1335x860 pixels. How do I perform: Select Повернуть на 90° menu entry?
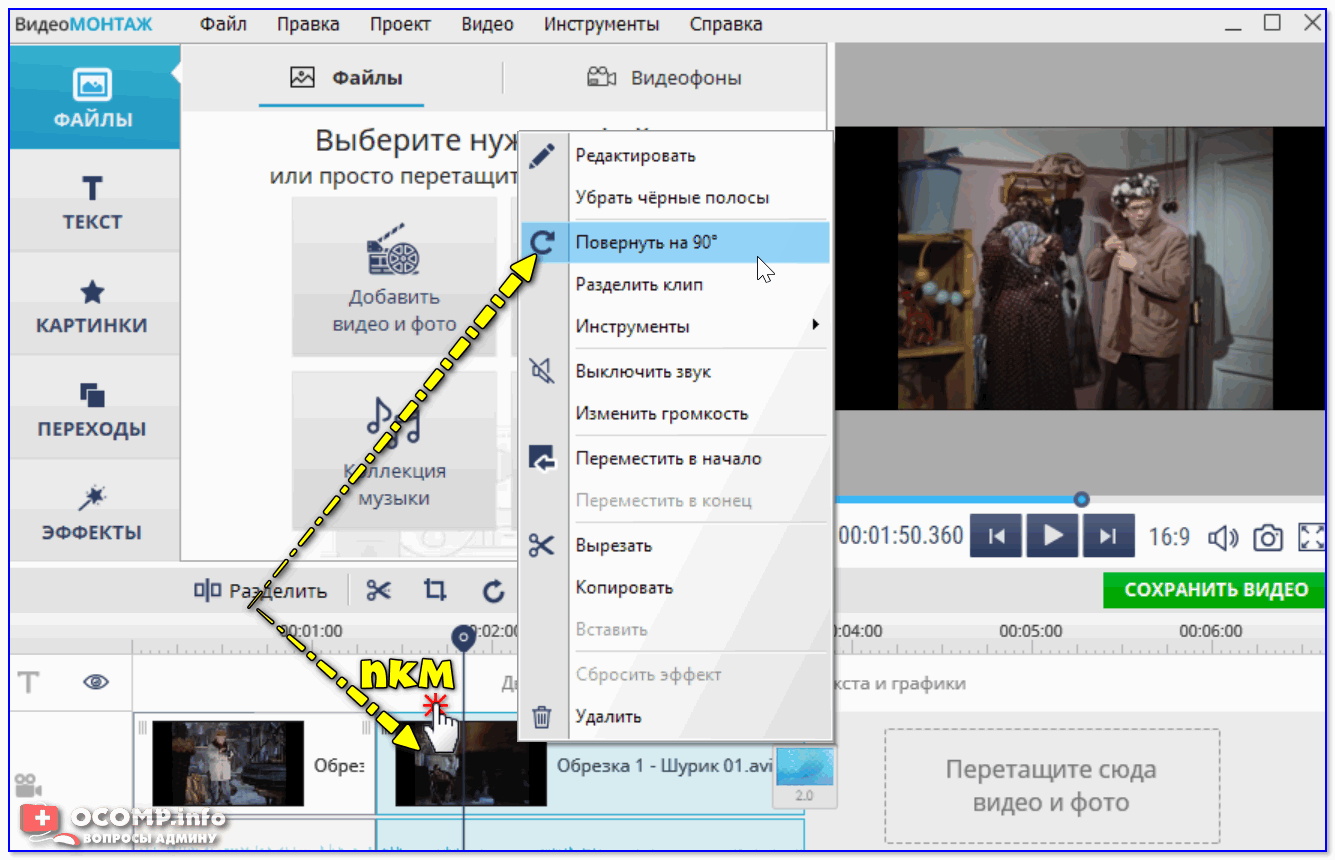pos(675,242)
